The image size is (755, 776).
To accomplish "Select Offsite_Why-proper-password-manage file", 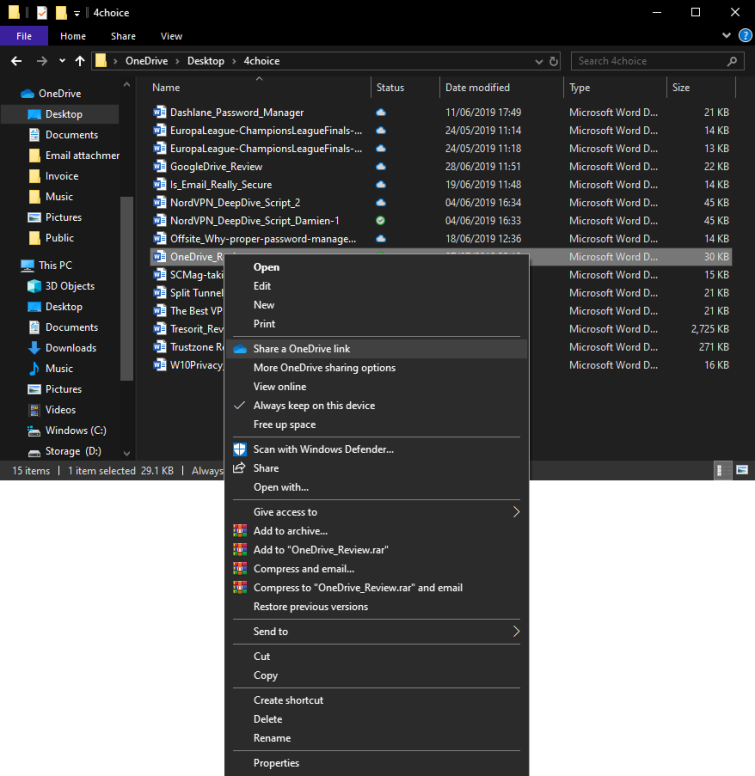I will coord(263,239).
